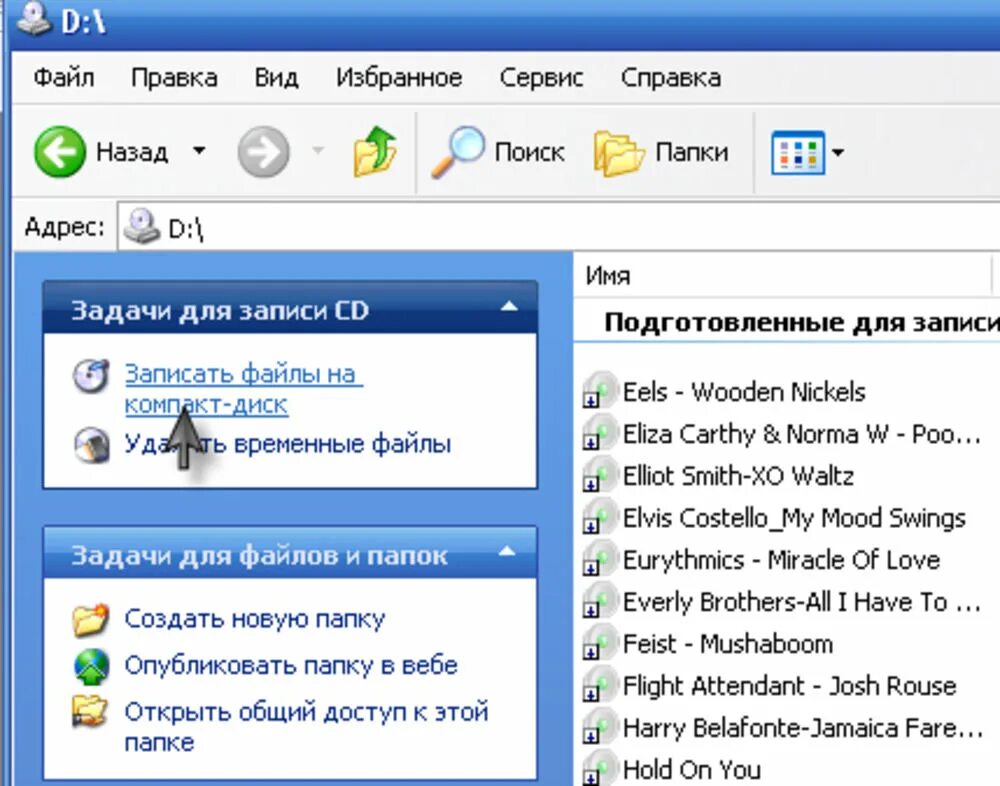
Task: Select file Hold On You
Action: click(x=692, y=769)
